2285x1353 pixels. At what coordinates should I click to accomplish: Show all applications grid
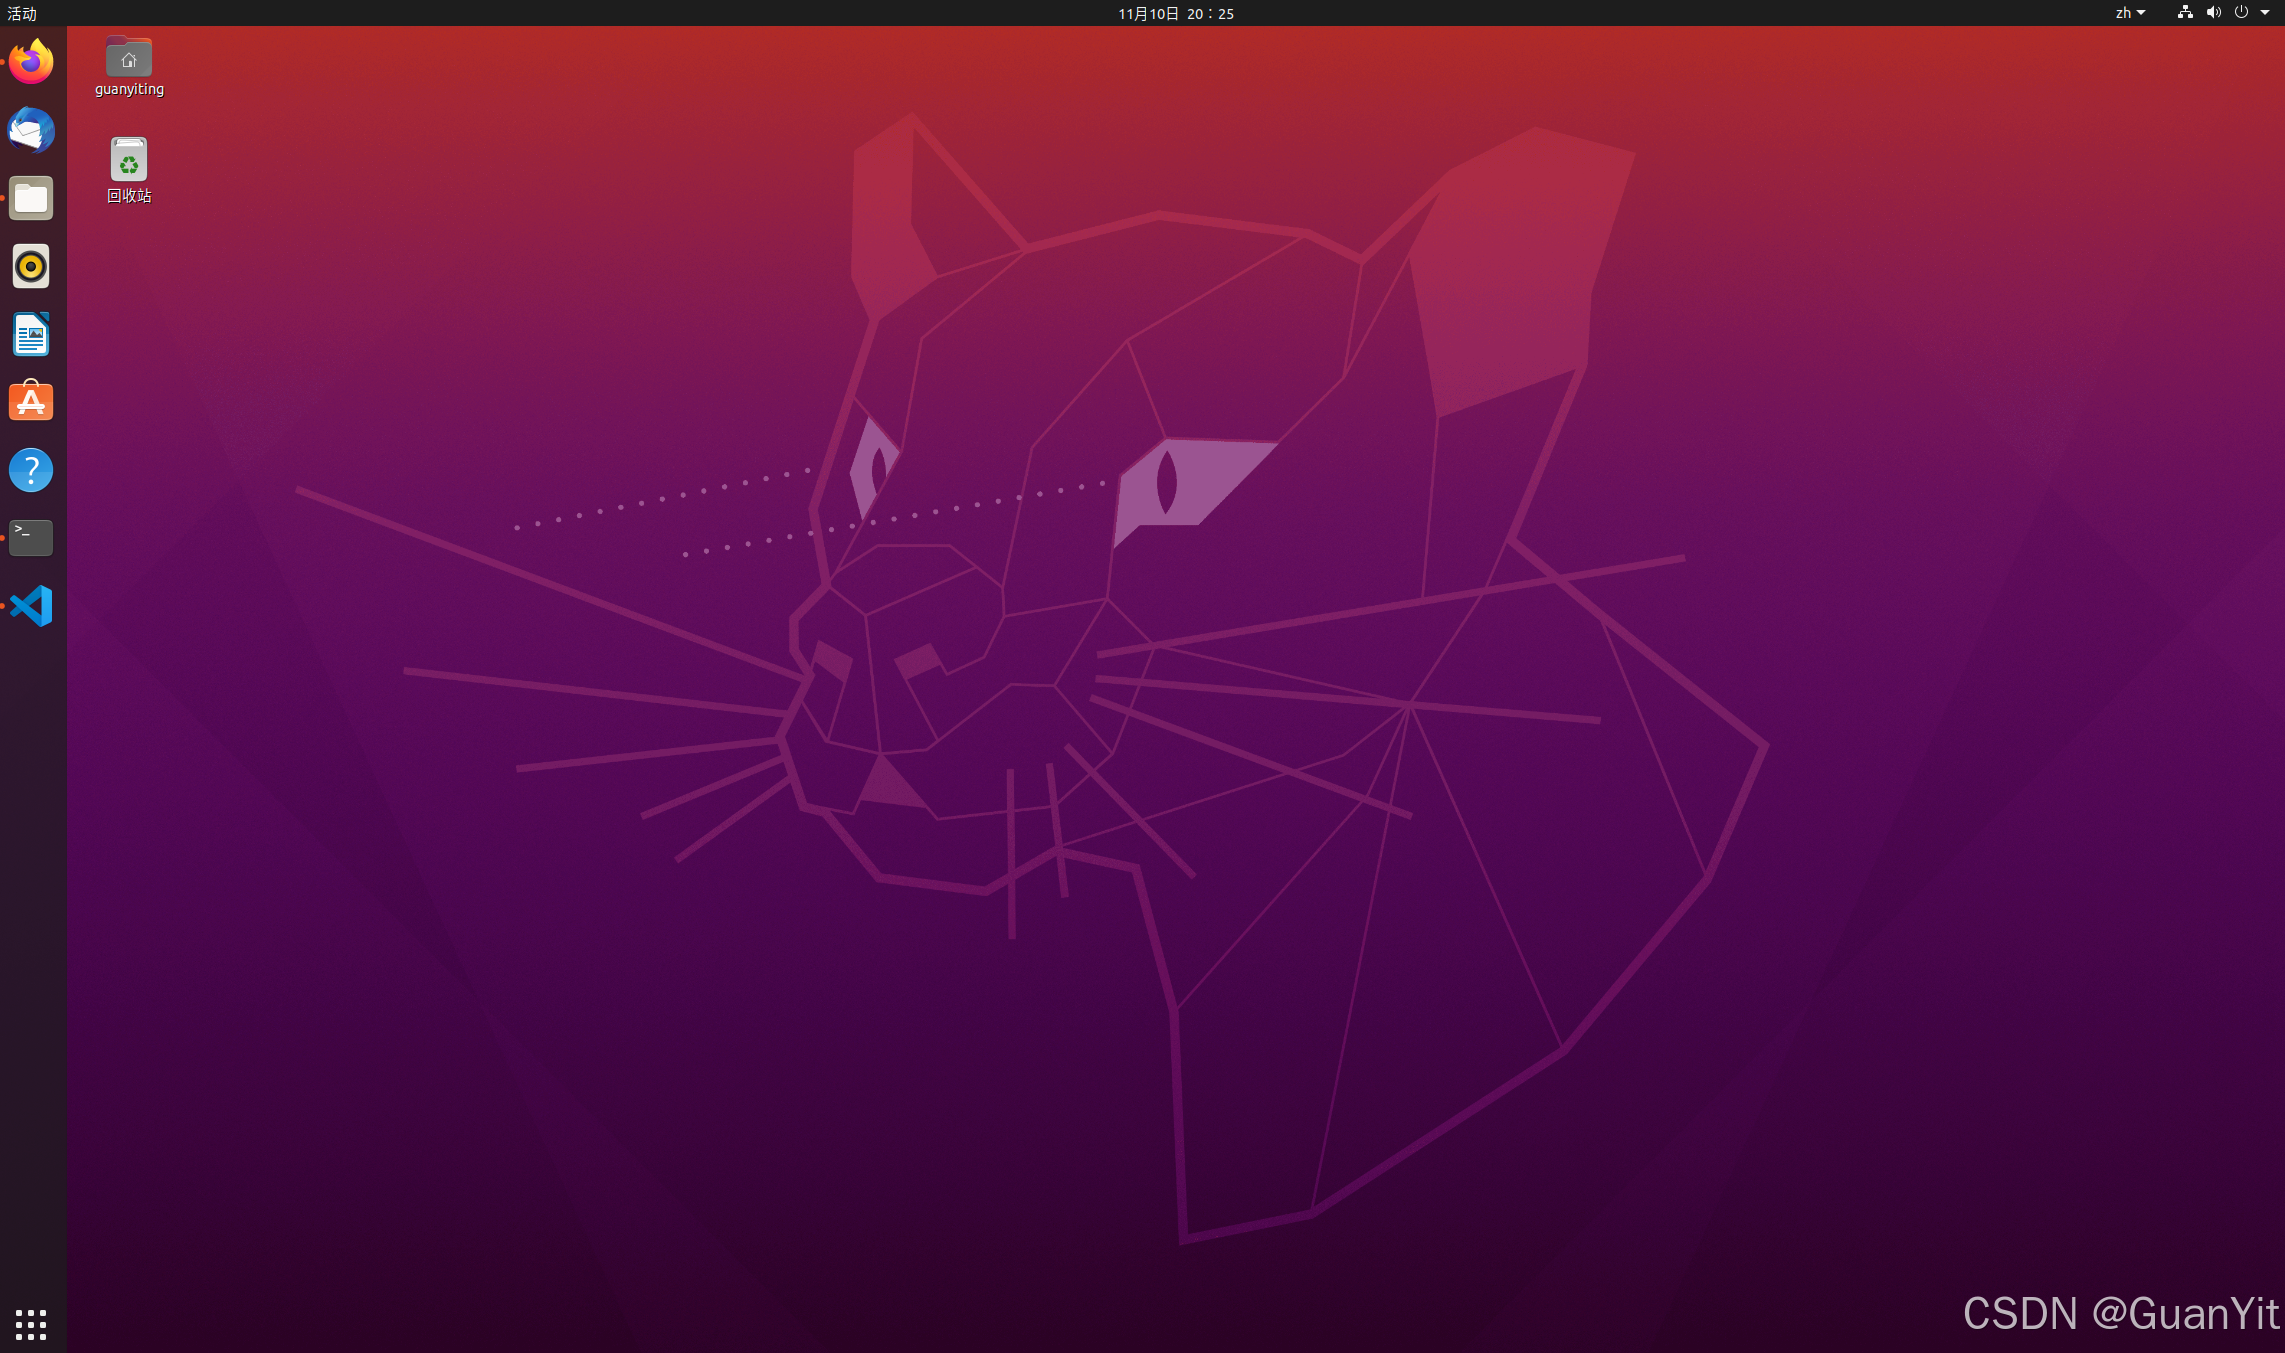coord(31,1324)
